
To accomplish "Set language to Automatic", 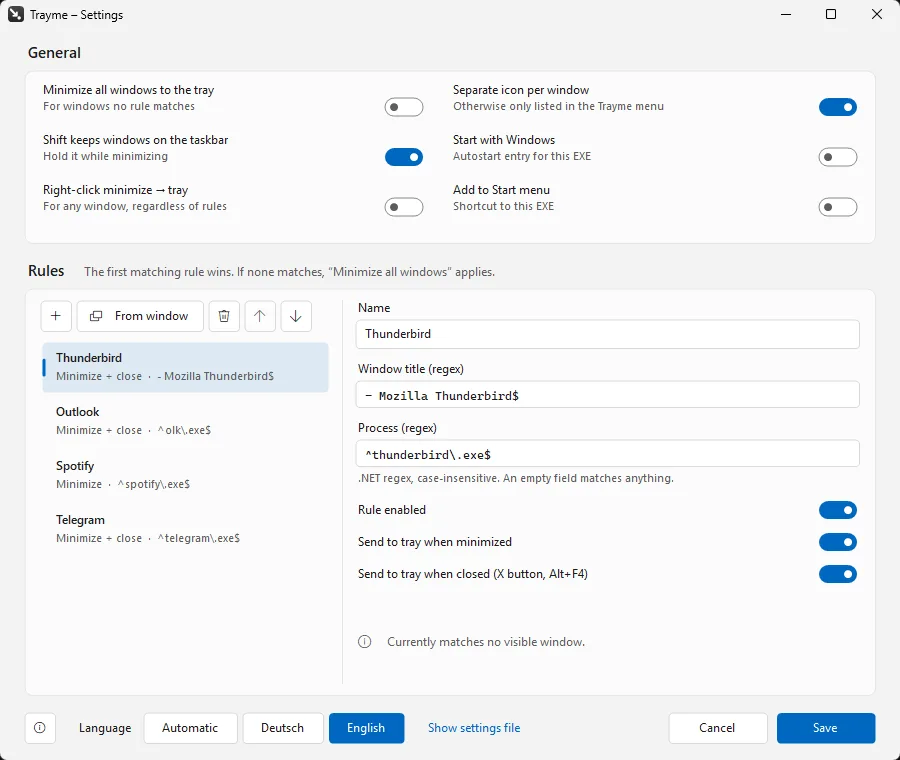I will pyautogui.click(x=190, y=728).
